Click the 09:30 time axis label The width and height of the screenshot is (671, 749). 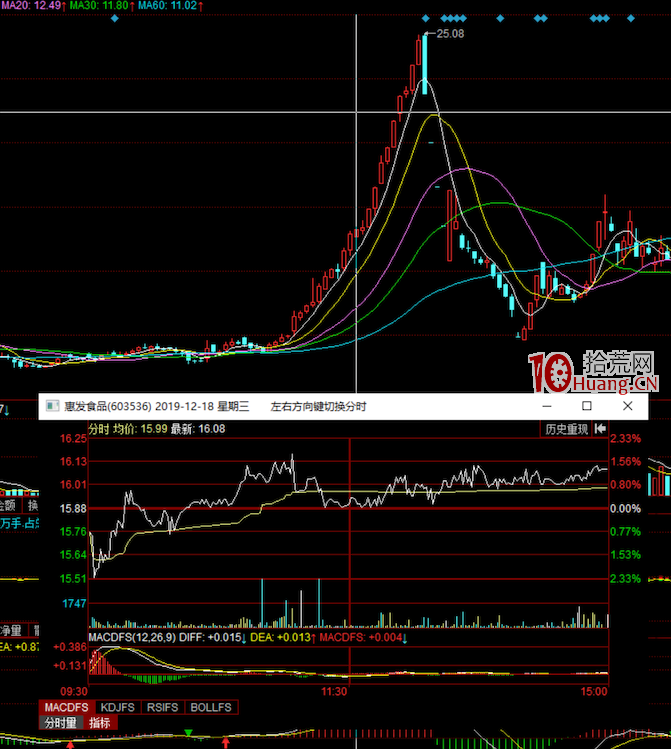click(x=74, y=691)
